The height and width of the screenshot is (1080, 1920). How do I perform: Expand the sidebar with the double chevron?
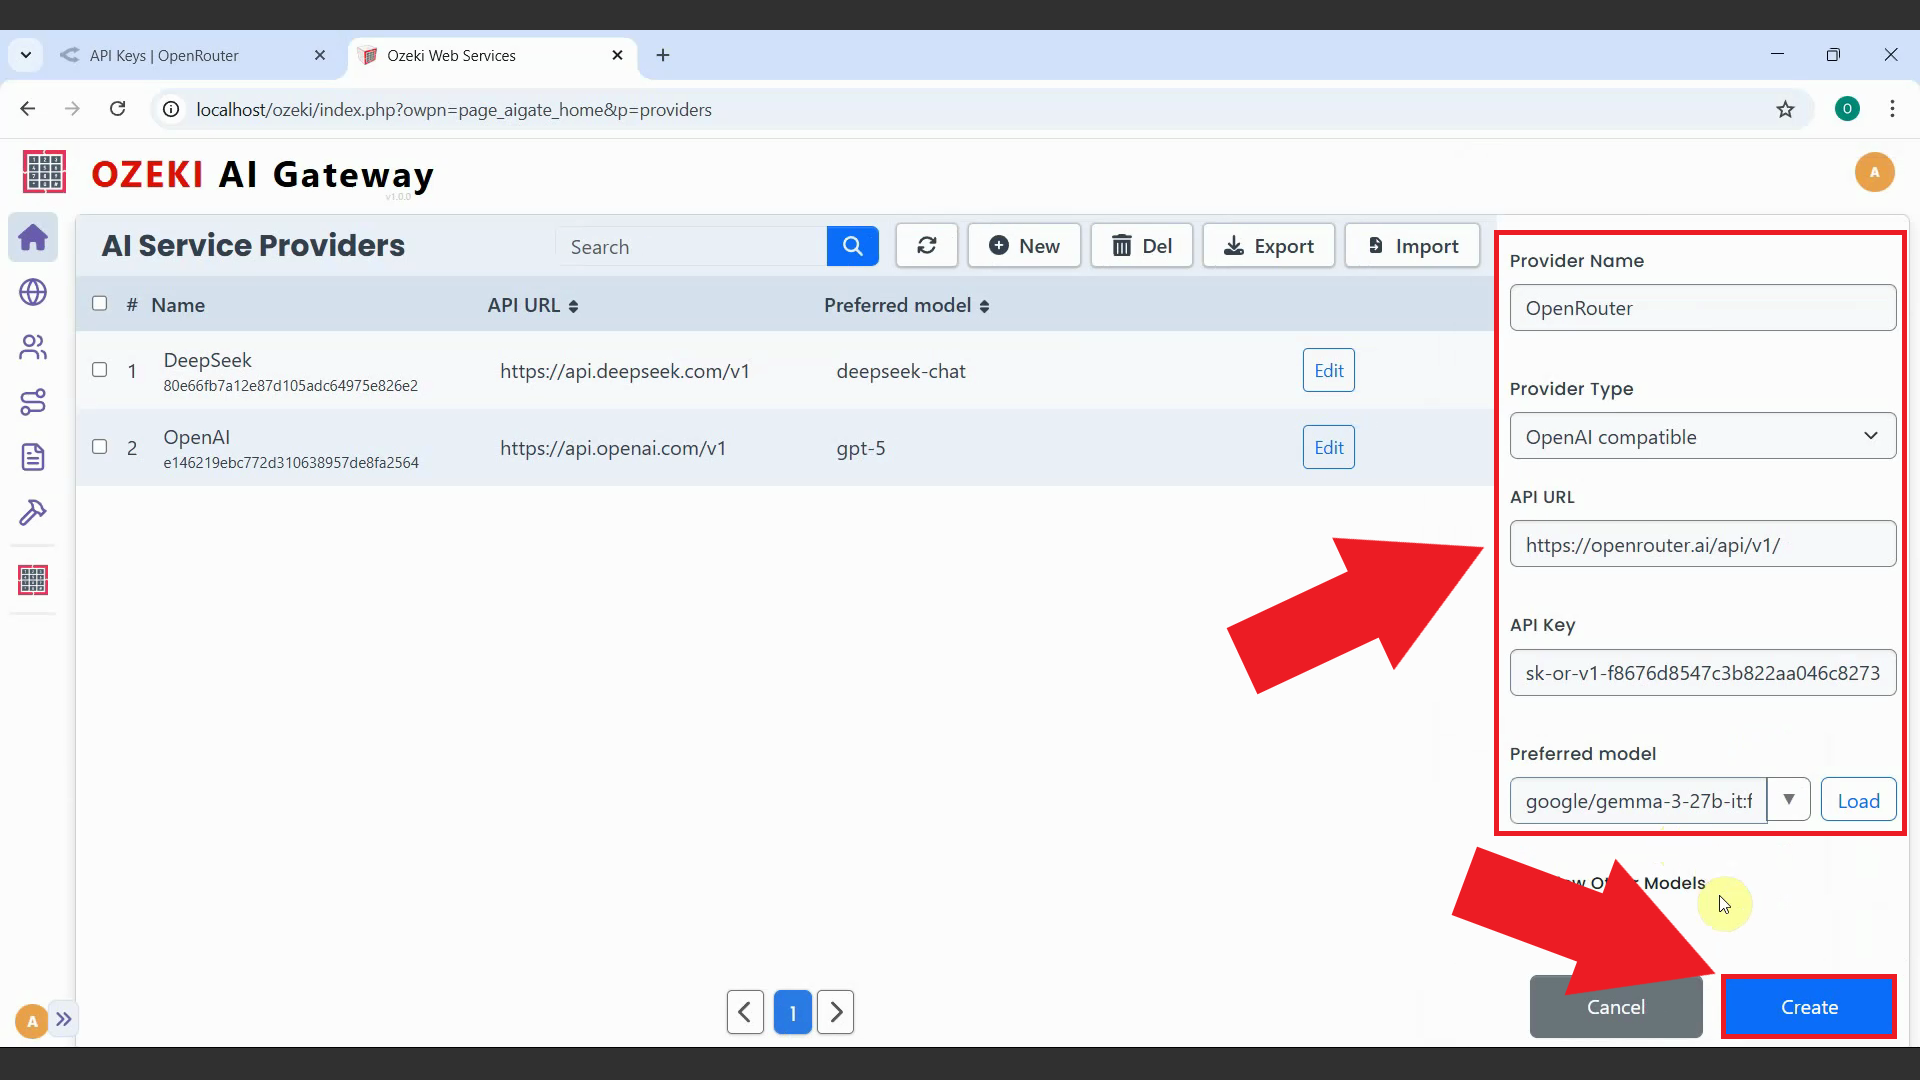click(x=64, y=1019)
